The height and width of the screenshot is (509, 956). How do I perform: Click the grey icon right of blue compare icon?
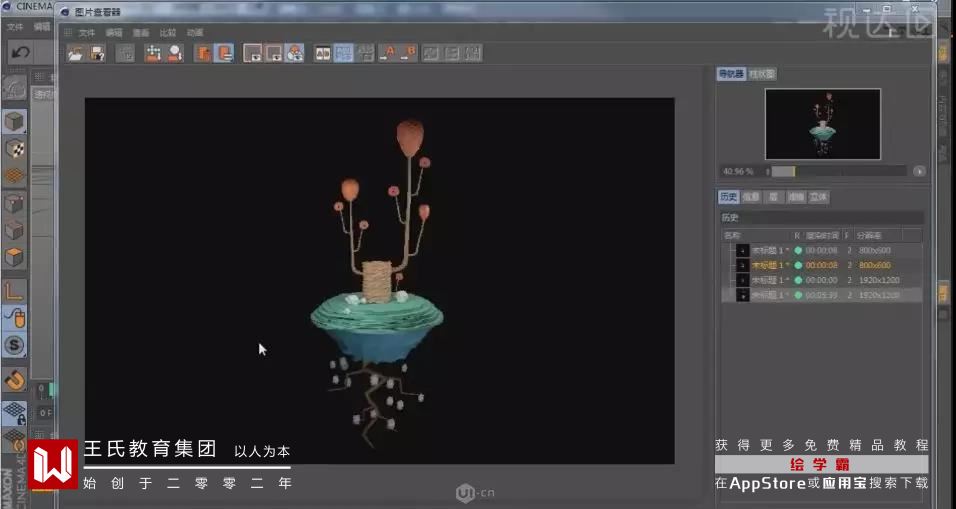[366, 54]
